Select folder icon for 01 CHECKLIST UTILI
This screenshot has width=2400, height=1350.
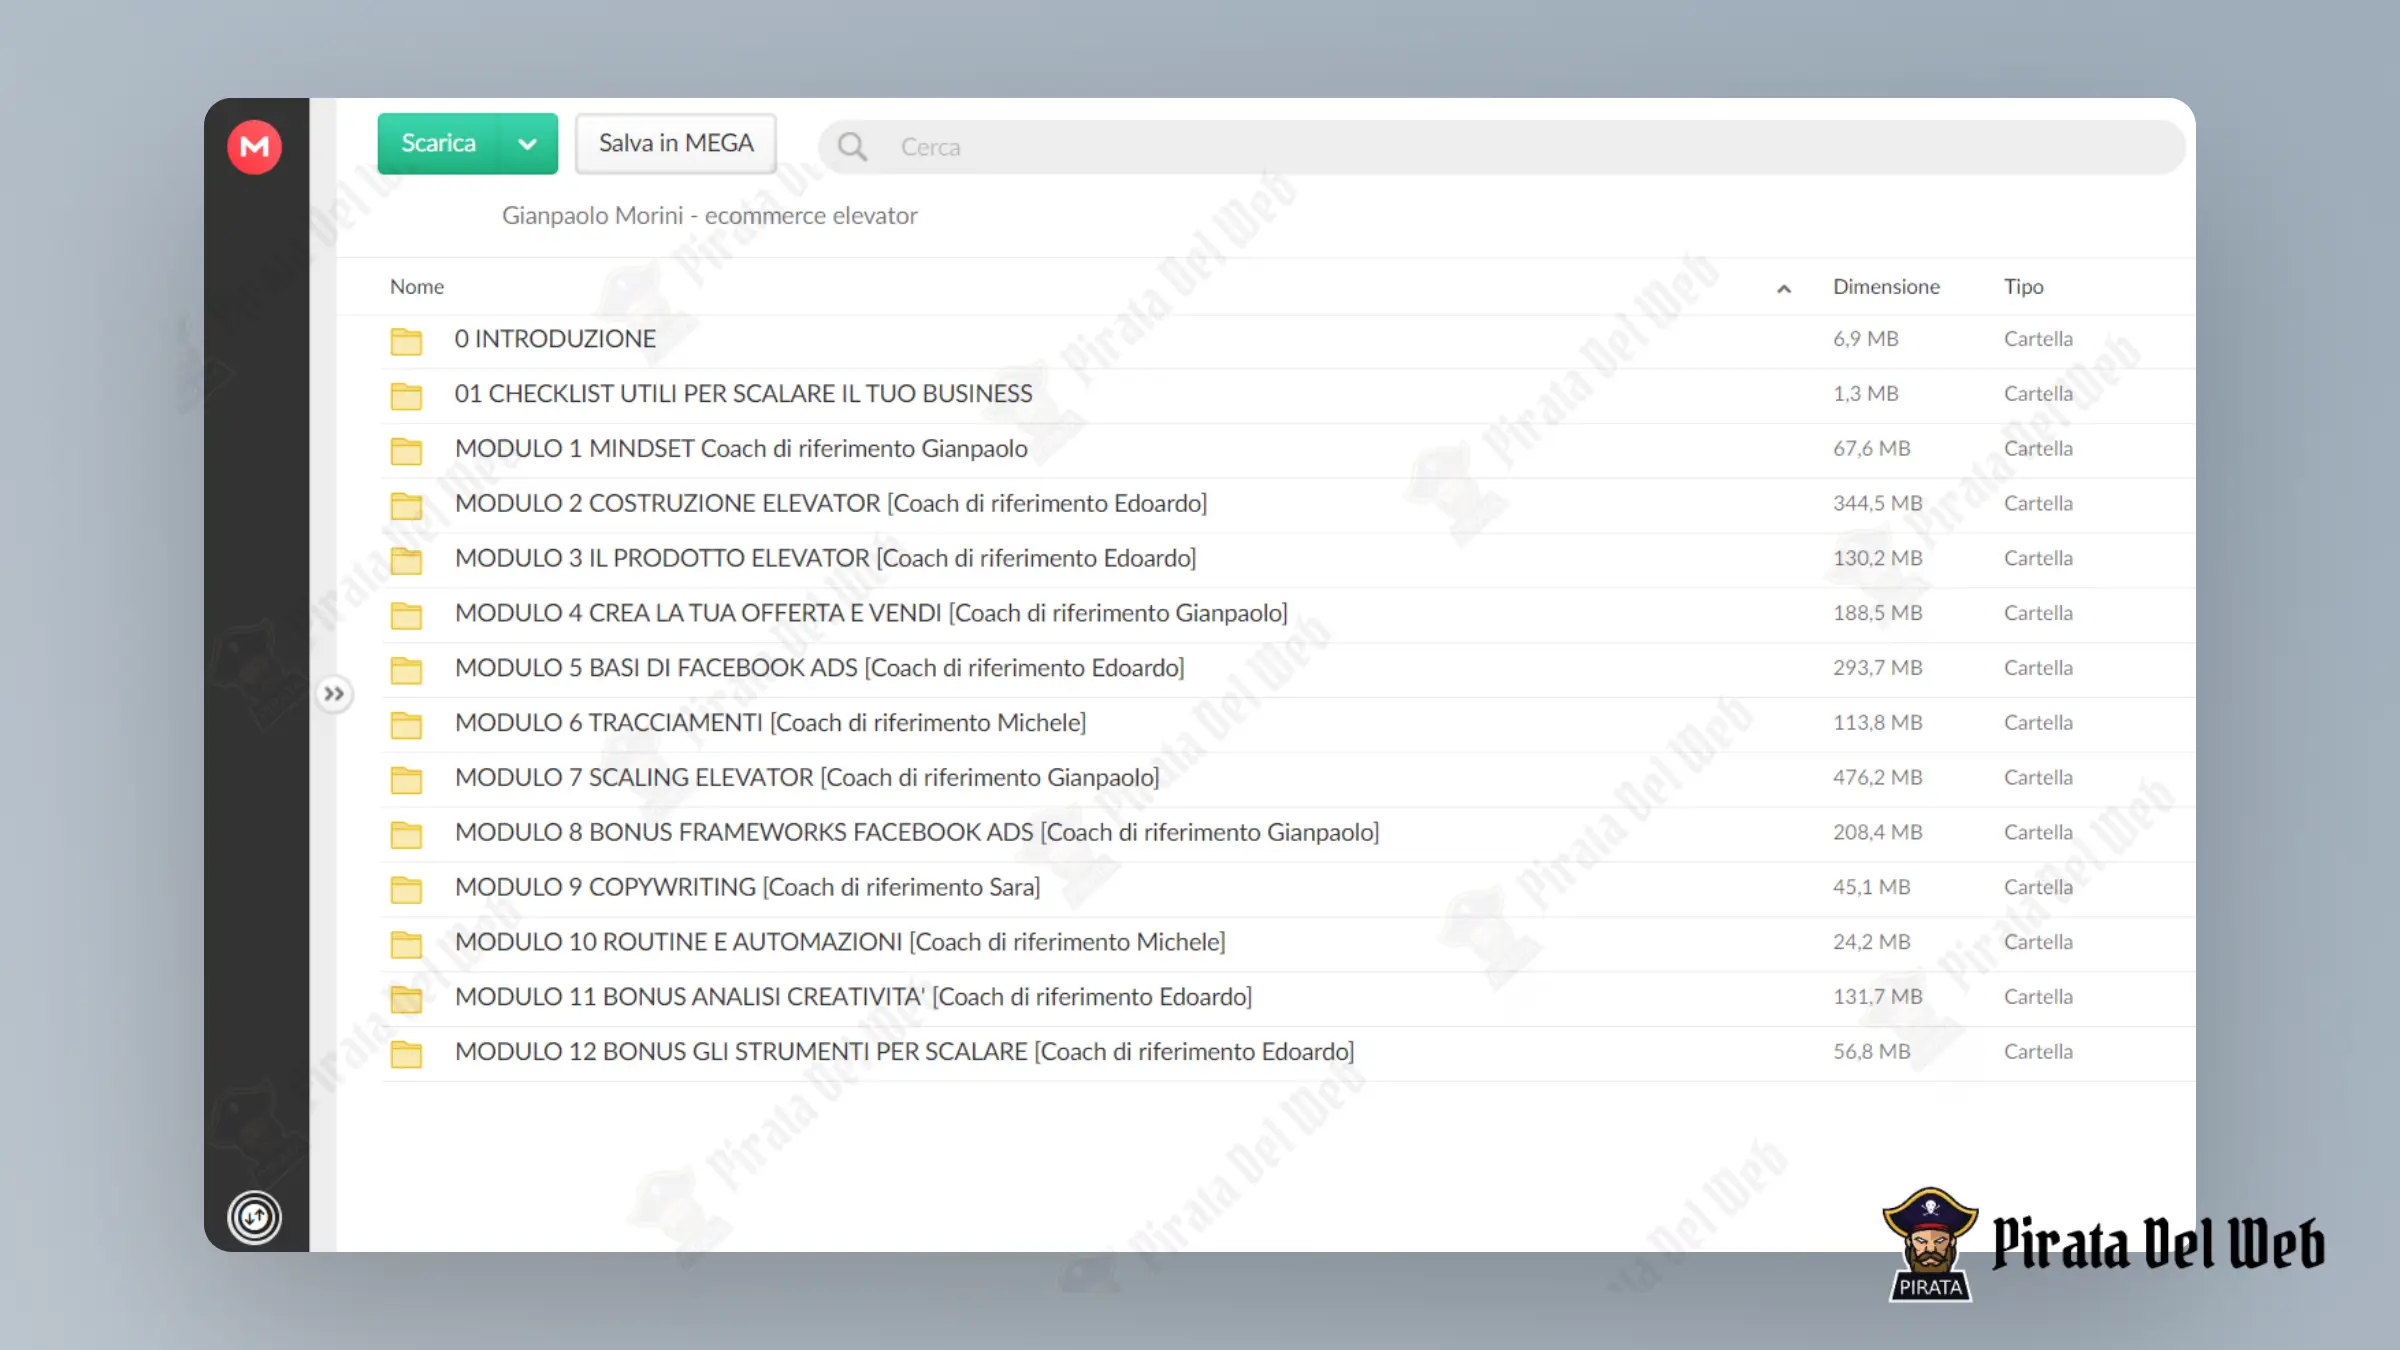(406, 395)
